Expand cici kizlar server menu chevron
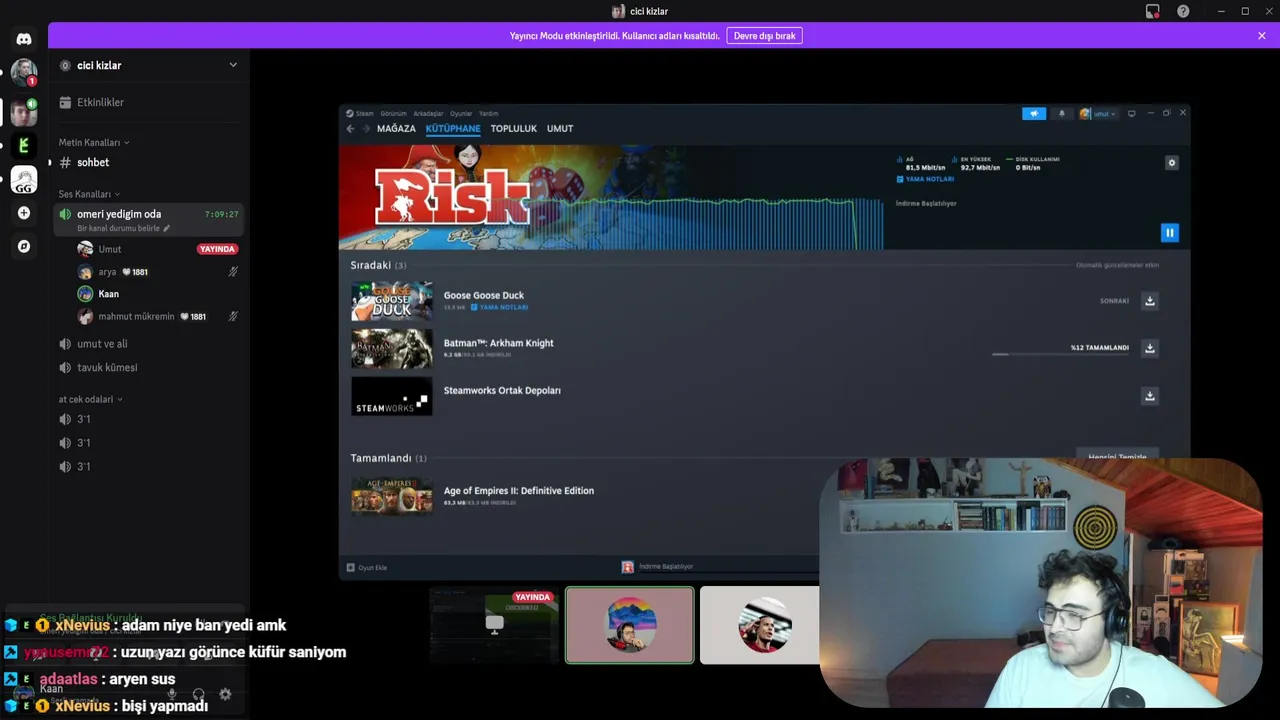The height and width of the screenshot is (720, 1280). click(233, 65)
